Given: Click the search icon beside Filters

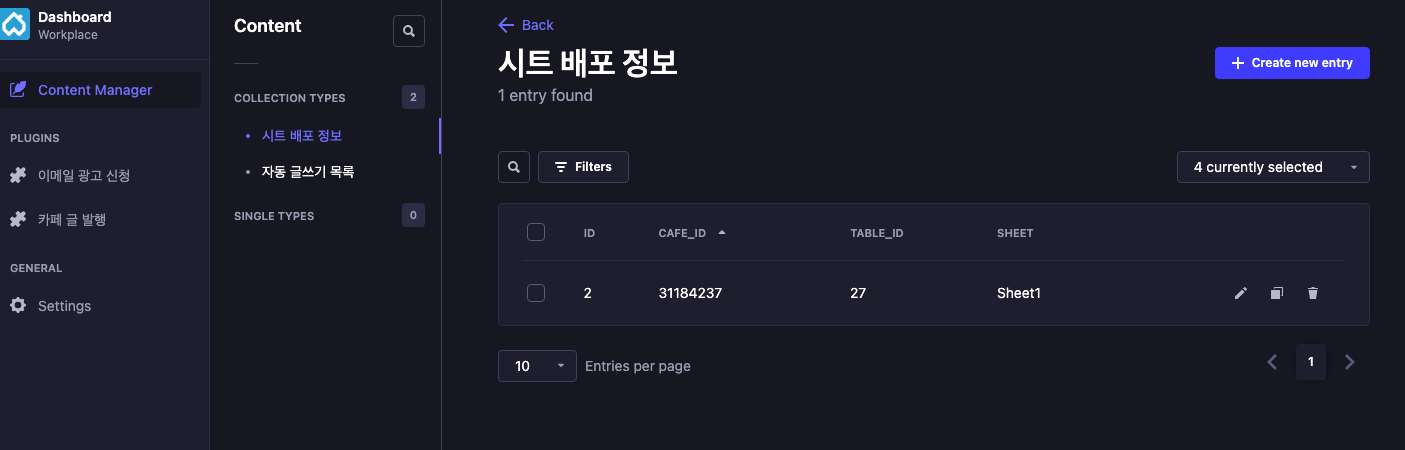Looking at the screenshot, I should click(x=514, y=167).
